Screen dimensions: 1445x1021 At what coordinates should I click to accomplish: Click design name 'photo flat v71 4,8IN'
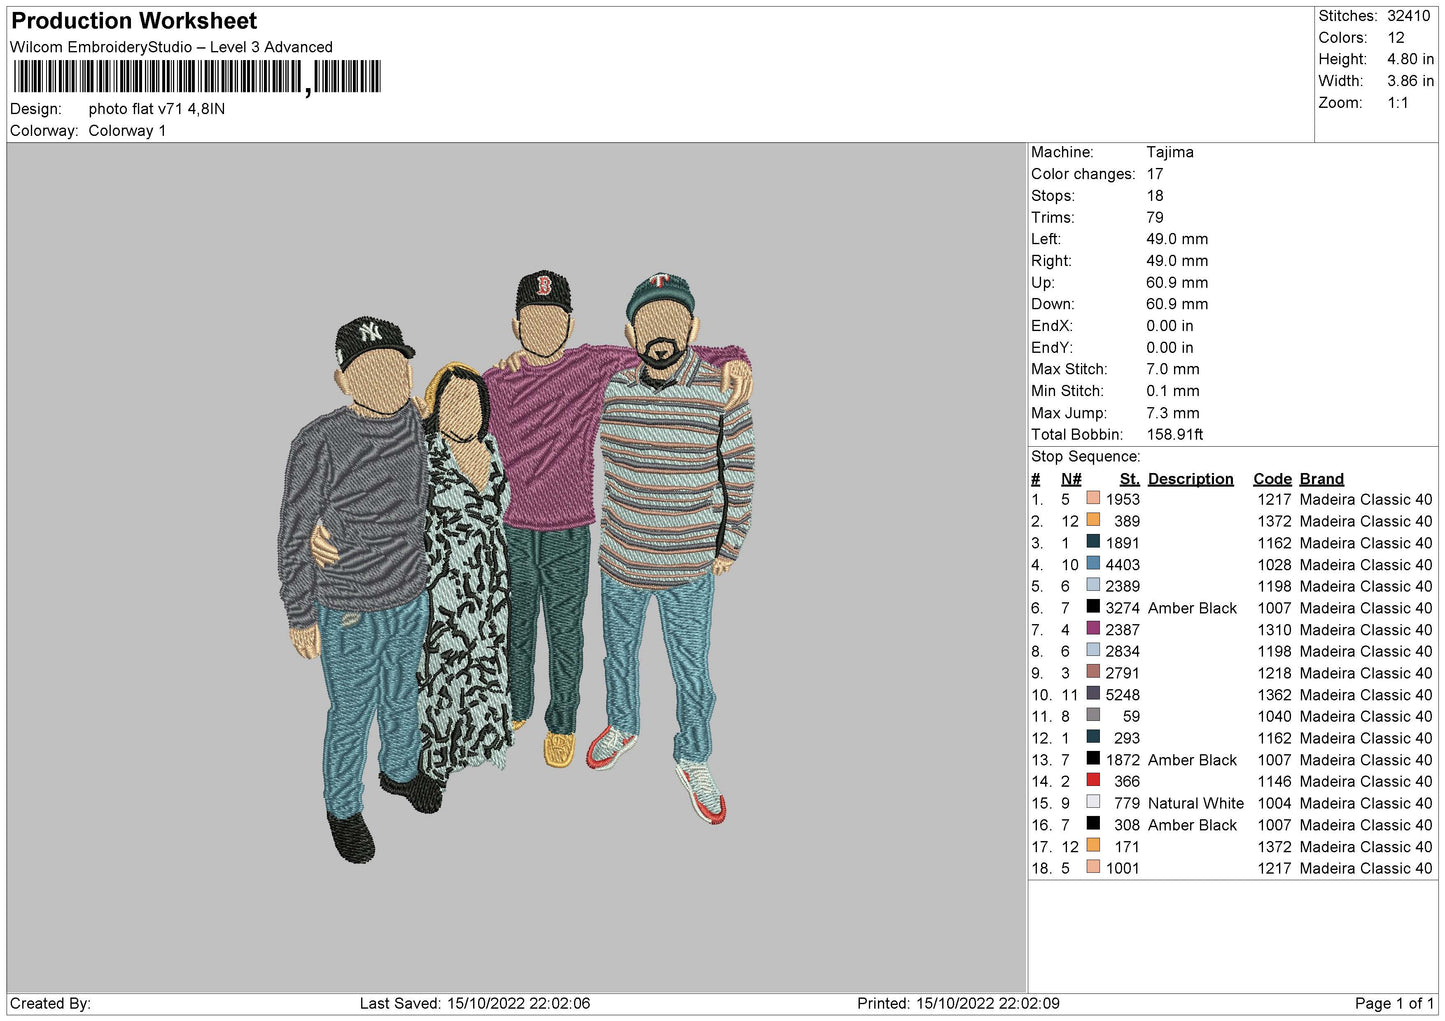pyautogui.click(x=157, y=109)
